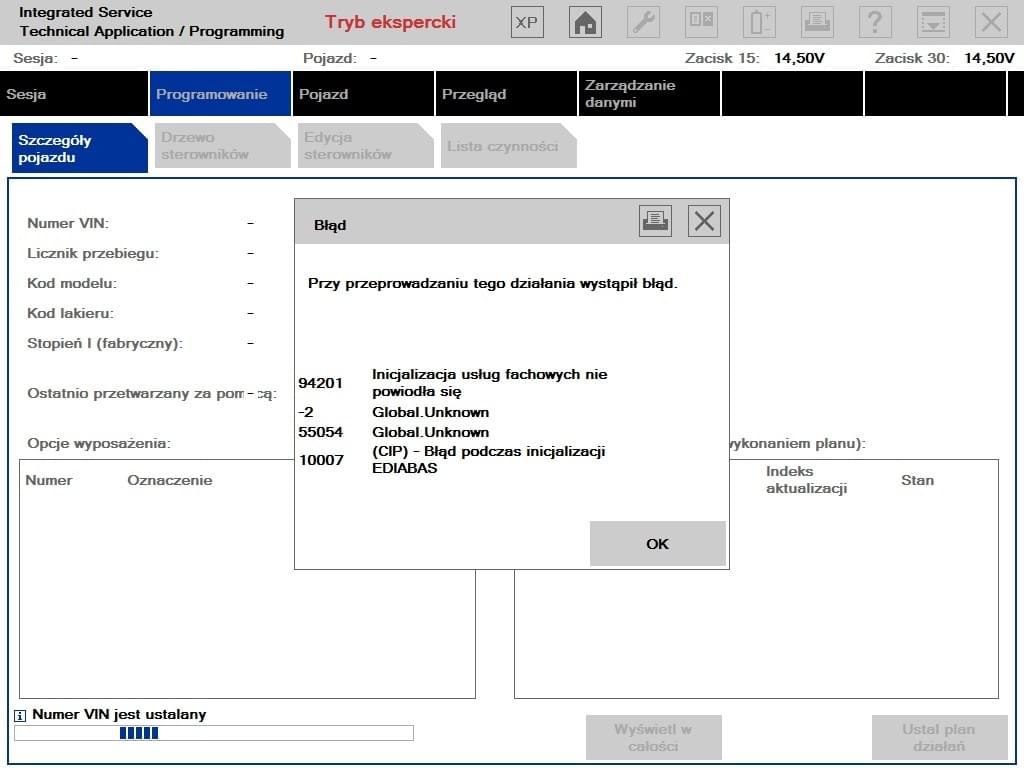Click the Zacisk 30 voltage value 14,50V
The height and width of the screenshot is (768, 1024).
point(989,58)
